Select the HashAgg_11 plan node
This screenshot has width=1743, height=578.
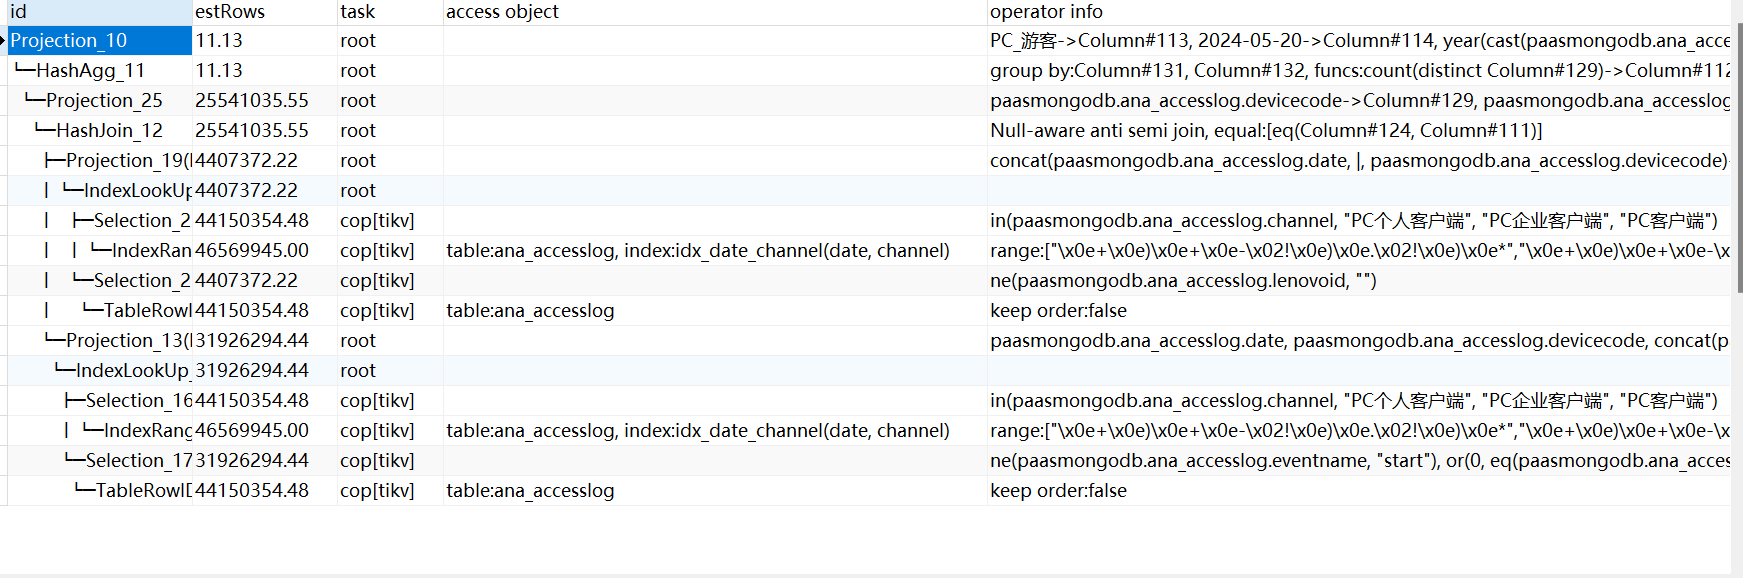click(x=90, y=71)
